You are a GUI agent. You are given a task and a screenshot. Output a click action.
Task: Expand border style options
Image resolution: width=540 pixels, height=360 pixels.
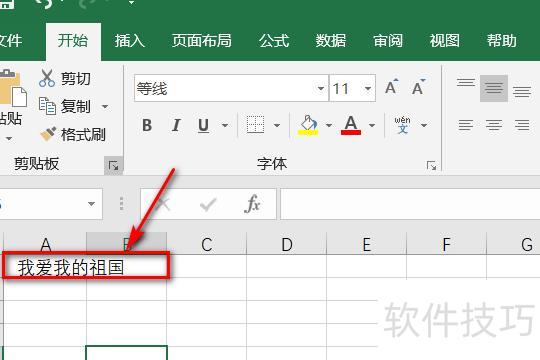point(277,125)
